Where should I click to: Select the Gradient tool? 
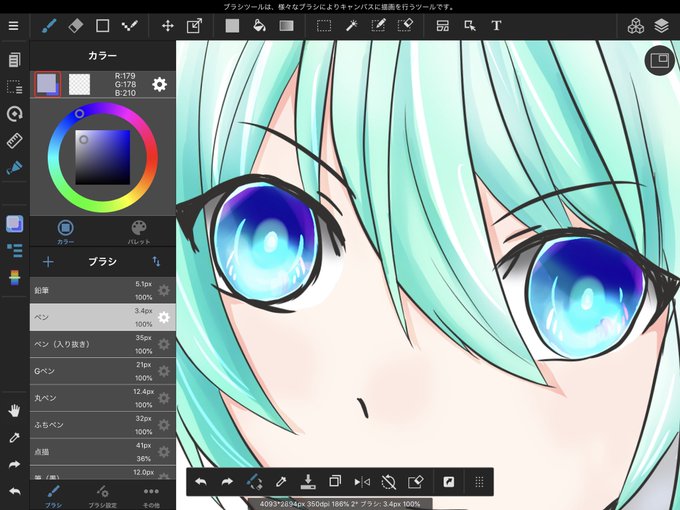[286, 26]
